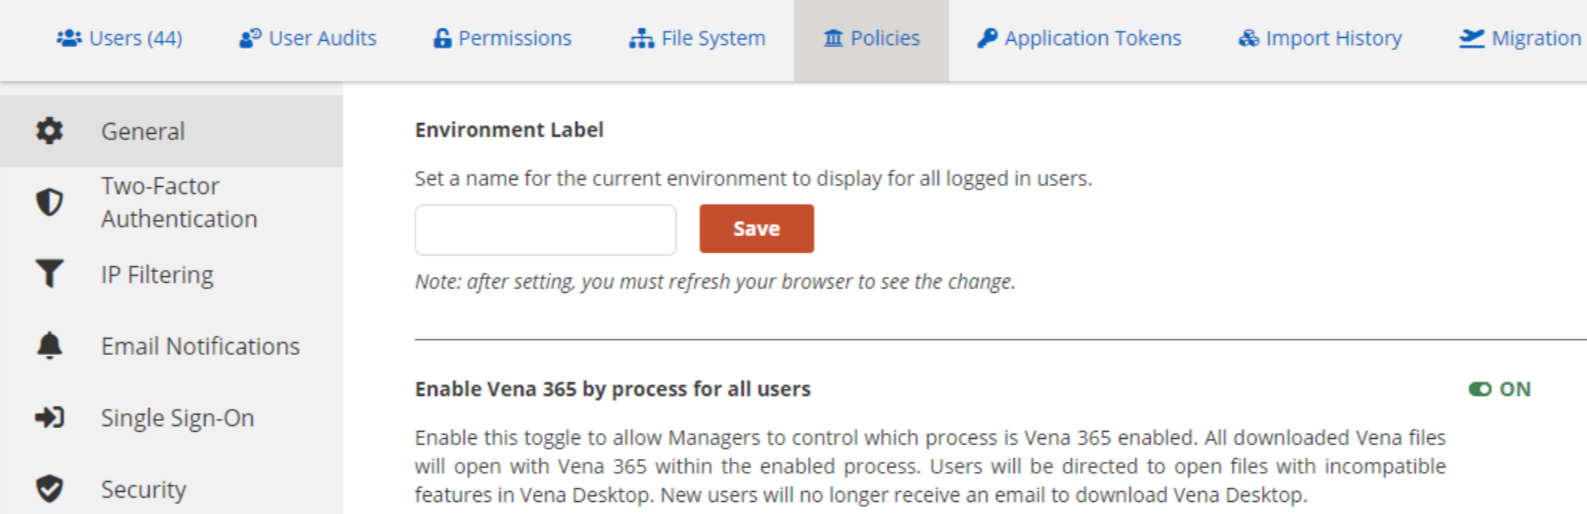Click the key icon for Application Tokens

(x=987, y=38)
